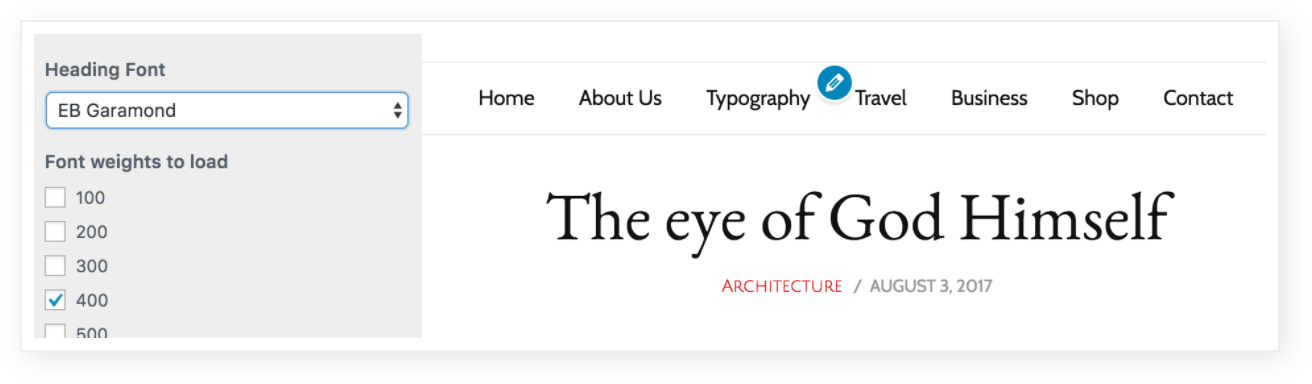Click the Architecture category link
Viewport: 1312px width, 384px height.
(782, 286)
